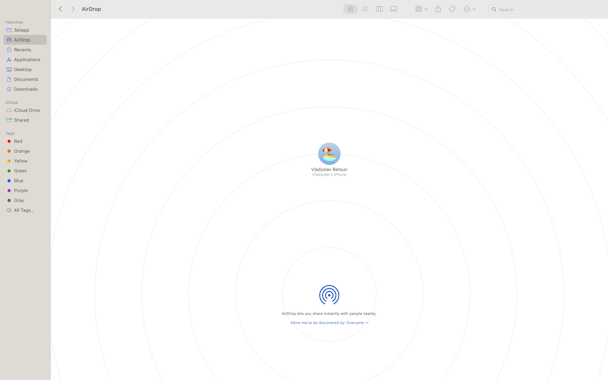Click the Applications sidebar icon
Image resolution: width=608 pixels, height=380 pixels.
point(9,60)
